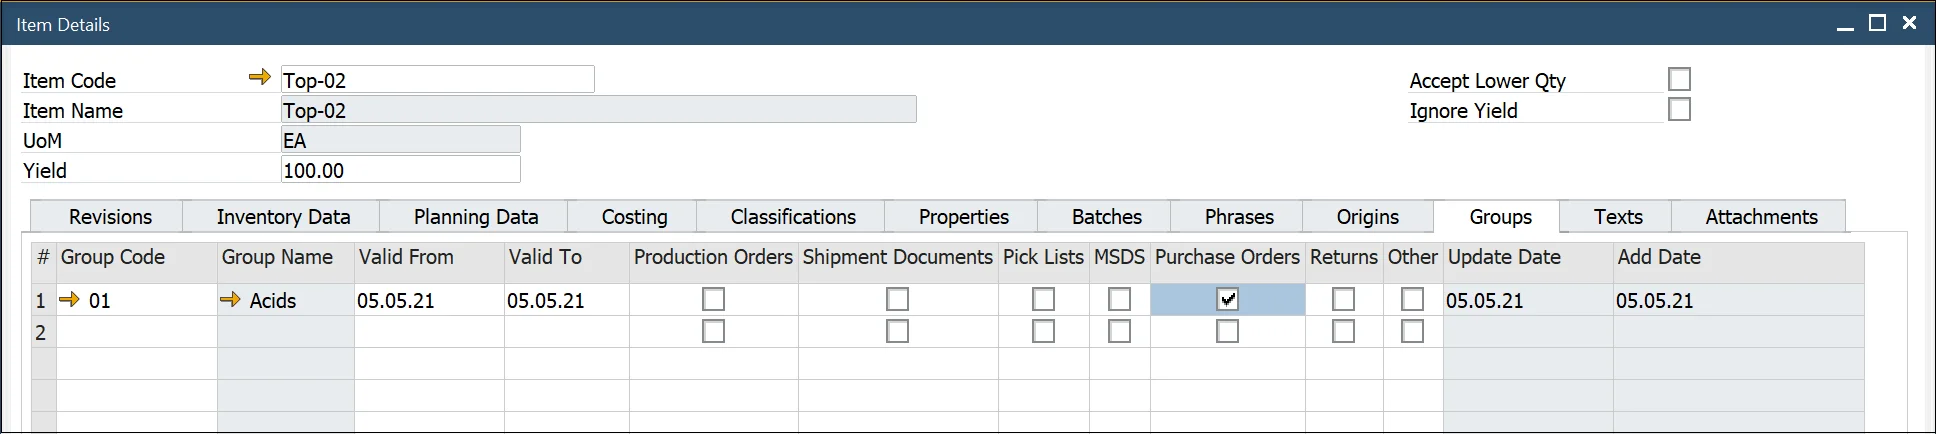Enable Returns checkbox in row 1
This screenshot has width=1936, height=434.
pyautogui.click(x=1343, y=299)
